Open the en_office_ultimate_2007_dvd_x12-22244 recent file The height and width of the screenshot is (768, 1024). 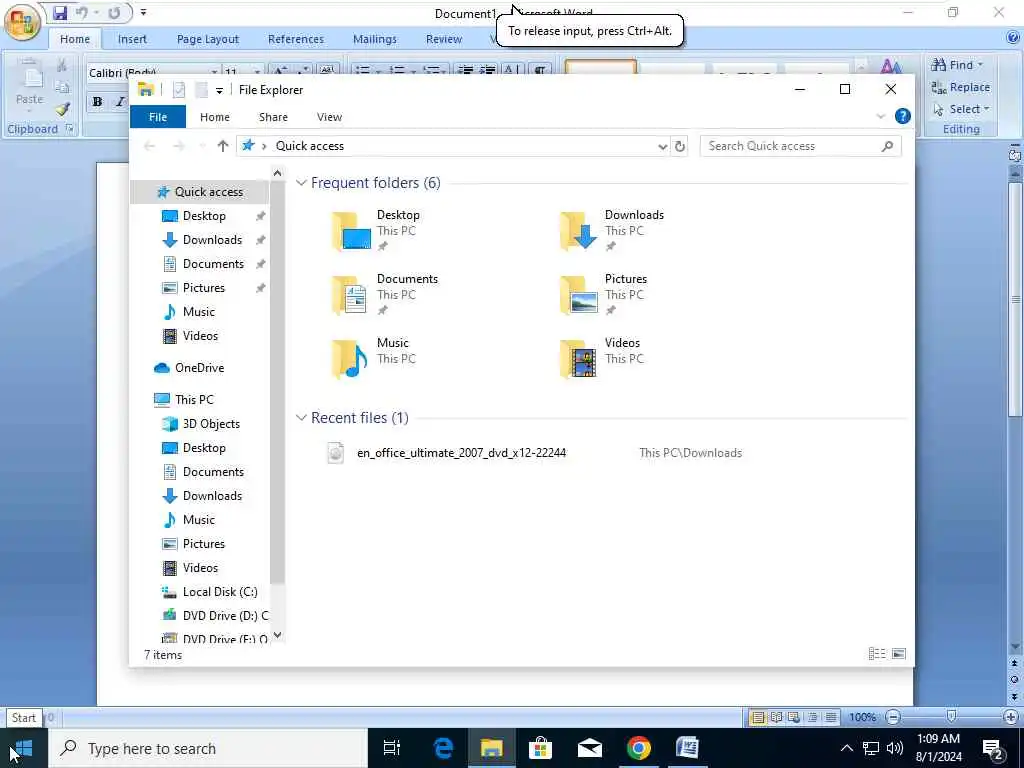pos(461,453)
